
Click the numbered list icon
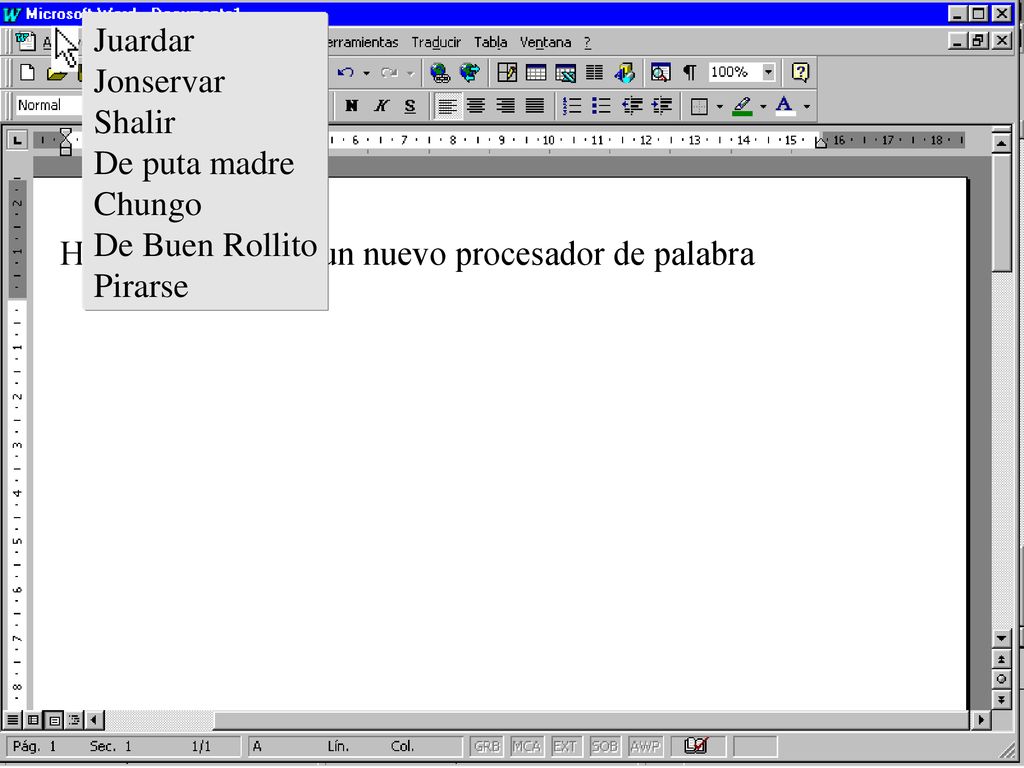tap(572, 106)
